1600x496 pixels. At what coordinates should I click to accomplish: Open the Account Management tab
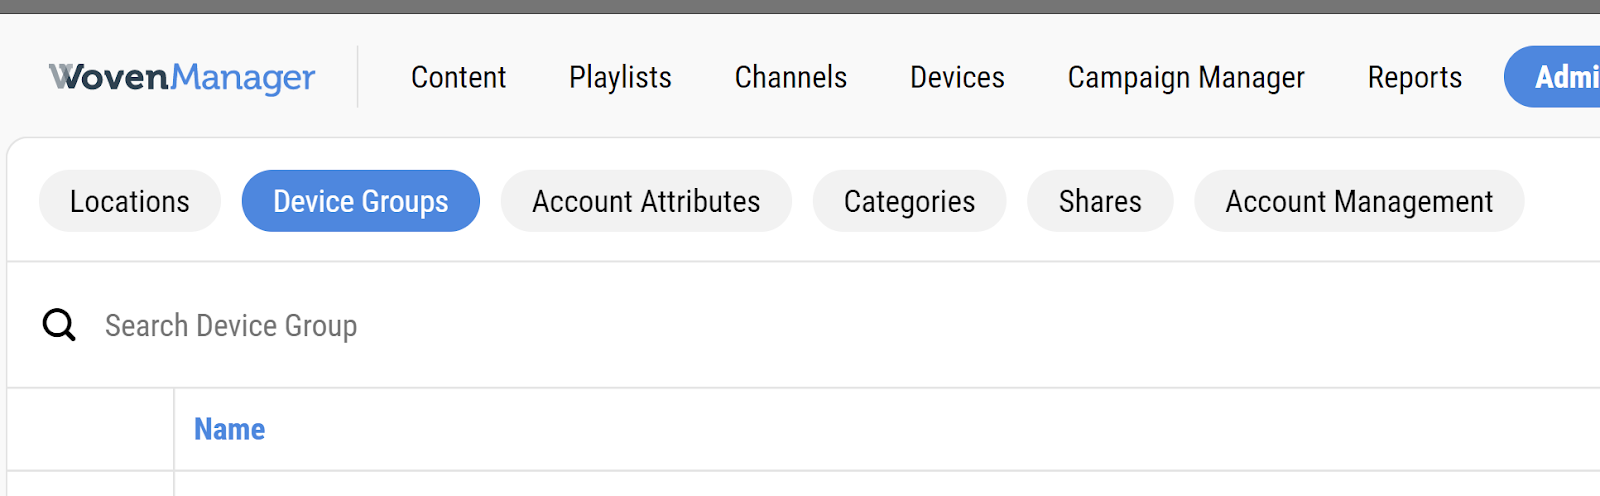[1359, 201]
